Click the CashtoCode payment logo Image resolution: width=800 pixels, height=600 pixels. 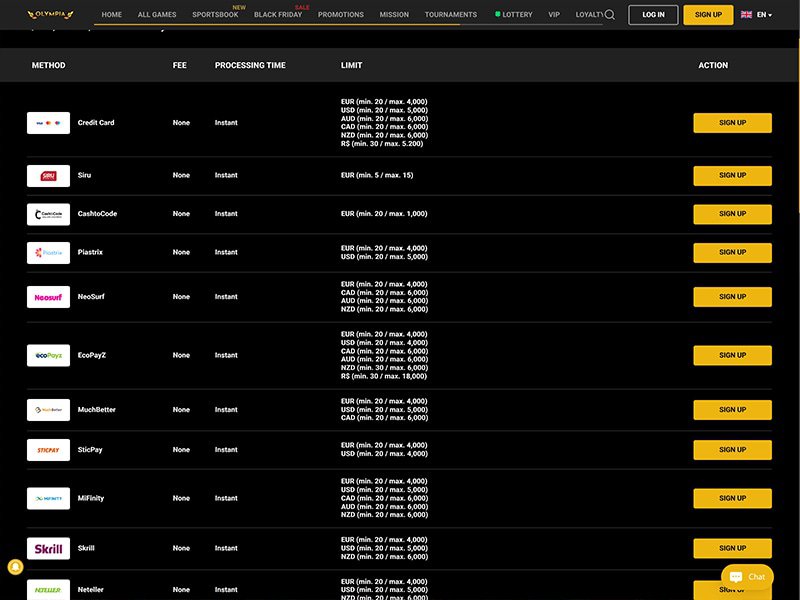point(48,214)
